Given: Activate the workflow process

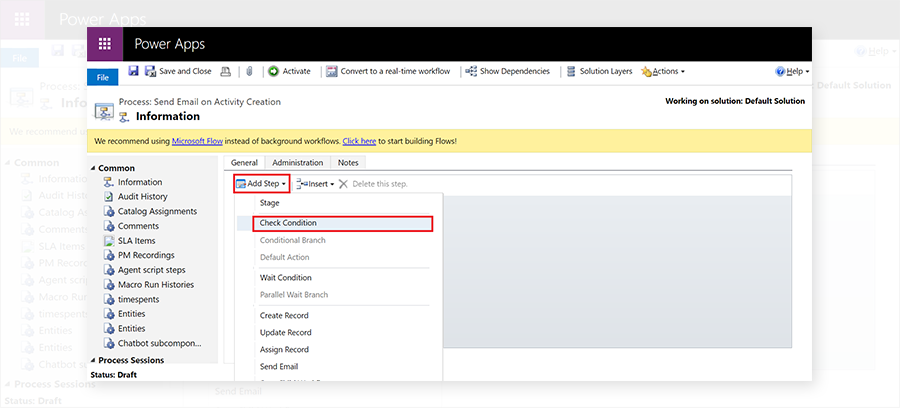Looking at the screenshot, I should point(290,71).
